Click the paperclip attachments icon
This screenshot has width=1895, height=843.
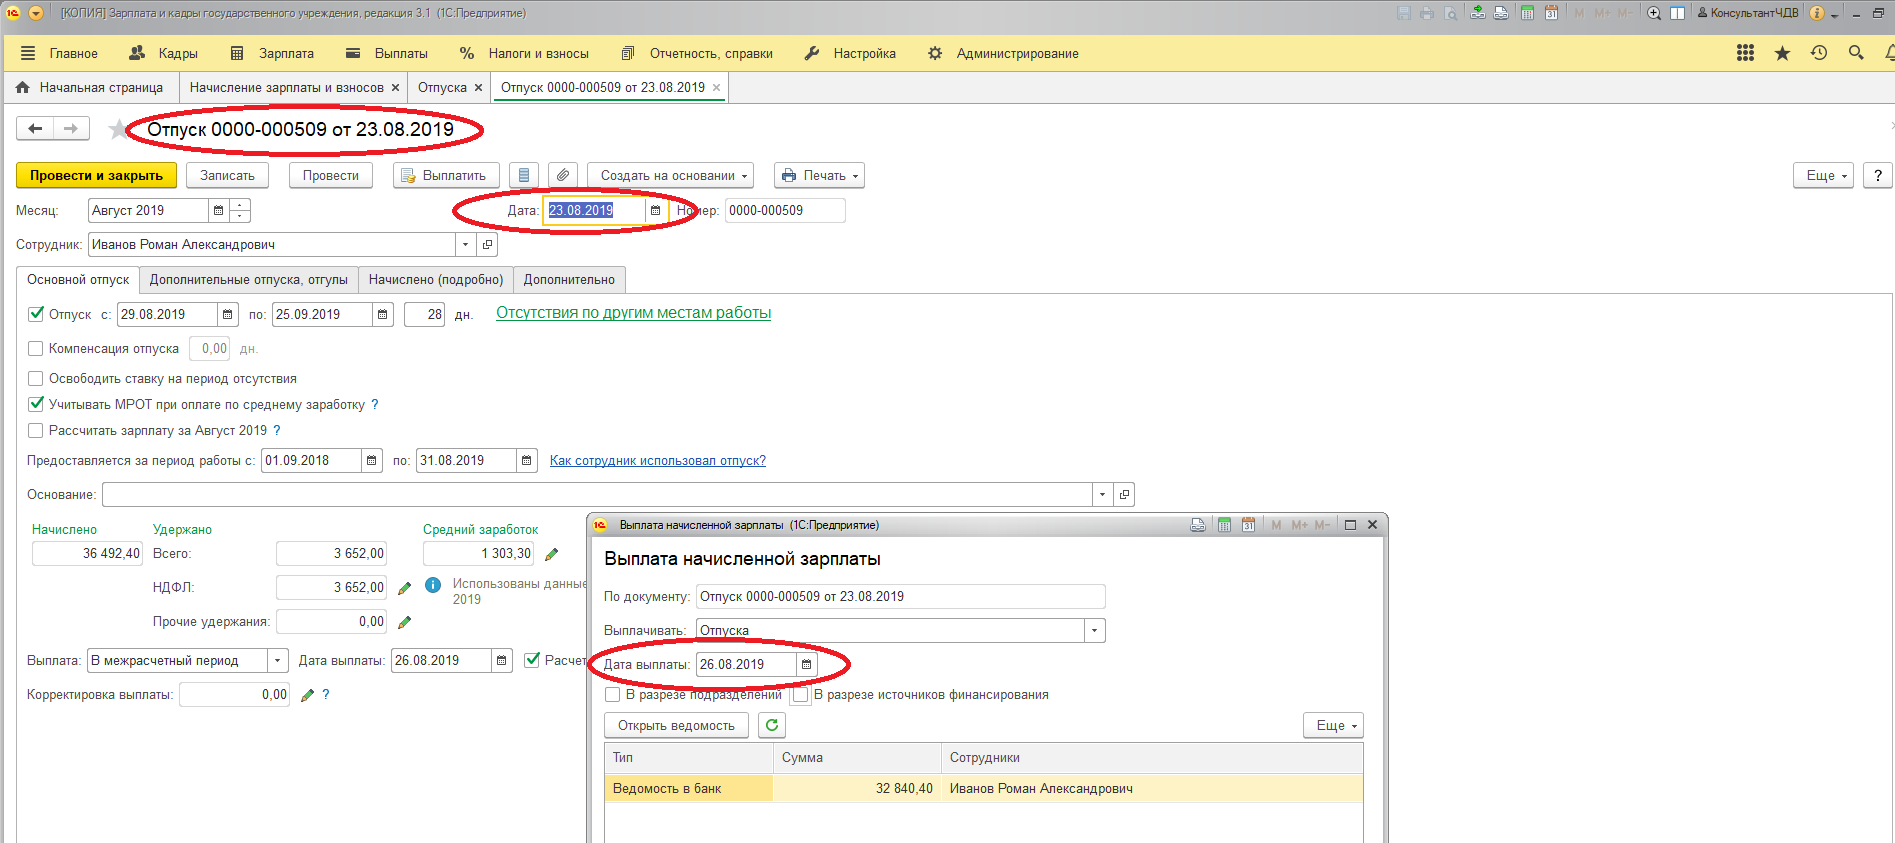click(563, 175)
